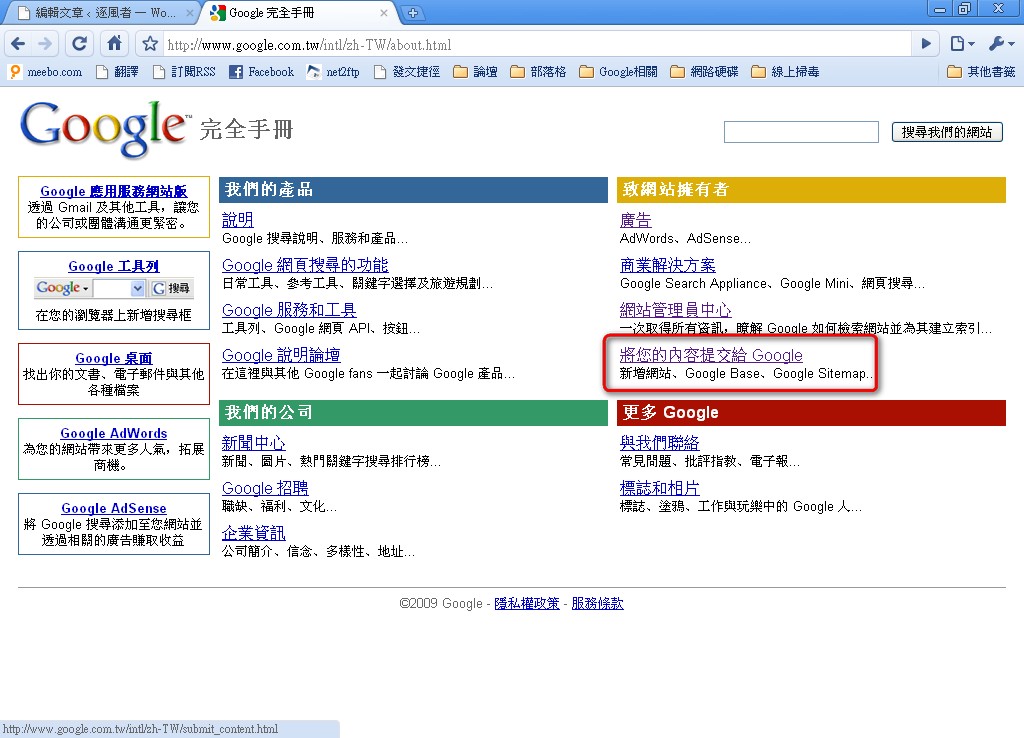Open the 說明 link

point(238,220)
